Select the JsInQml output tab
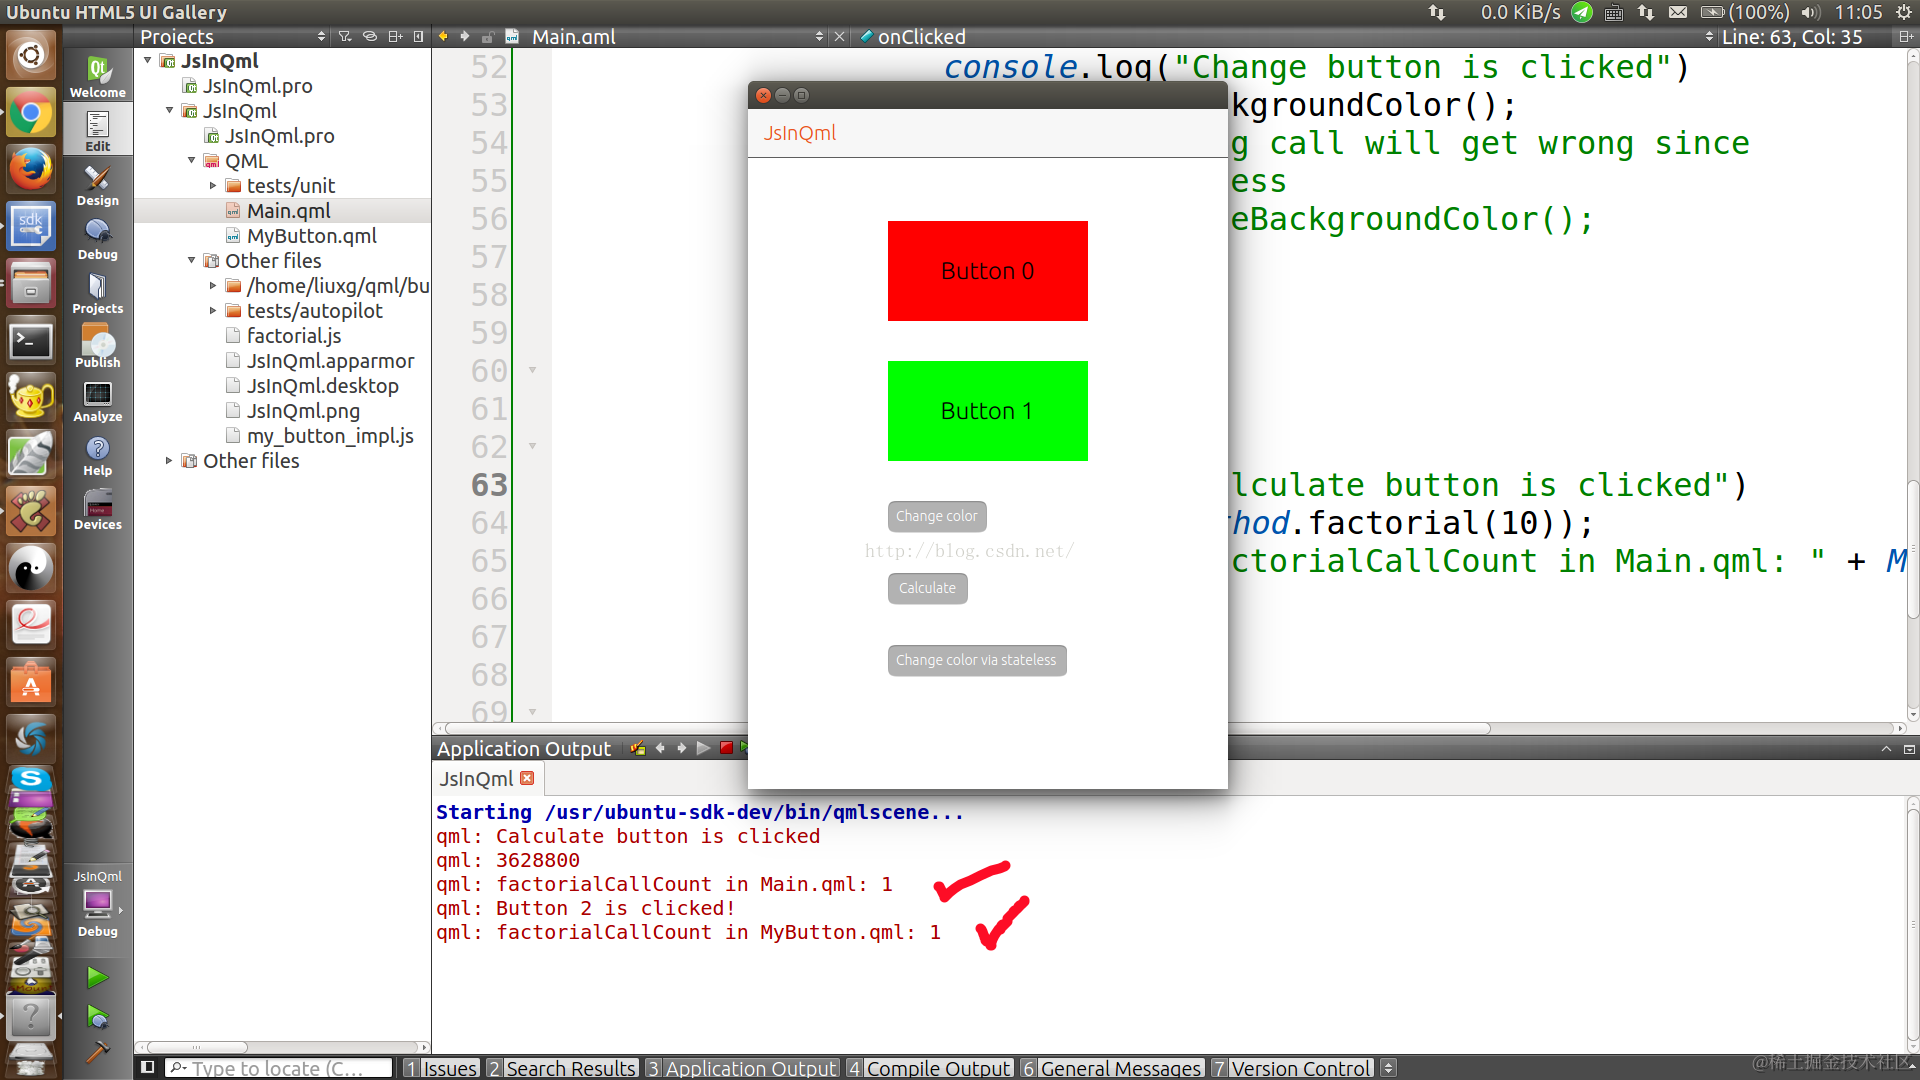This screenshot has height=1080, width=1920. (476, 779)
